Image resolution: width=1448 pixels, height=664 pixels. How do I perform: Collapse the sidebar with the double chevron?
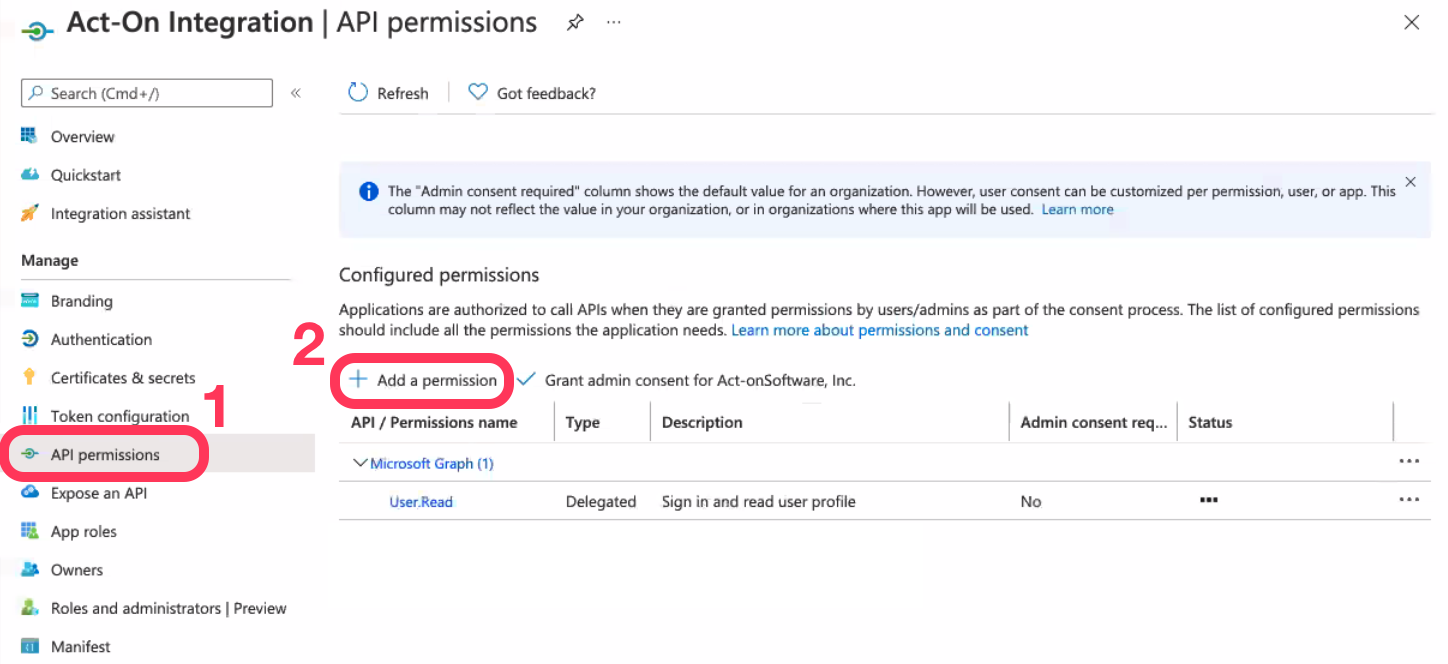point(296,93)
